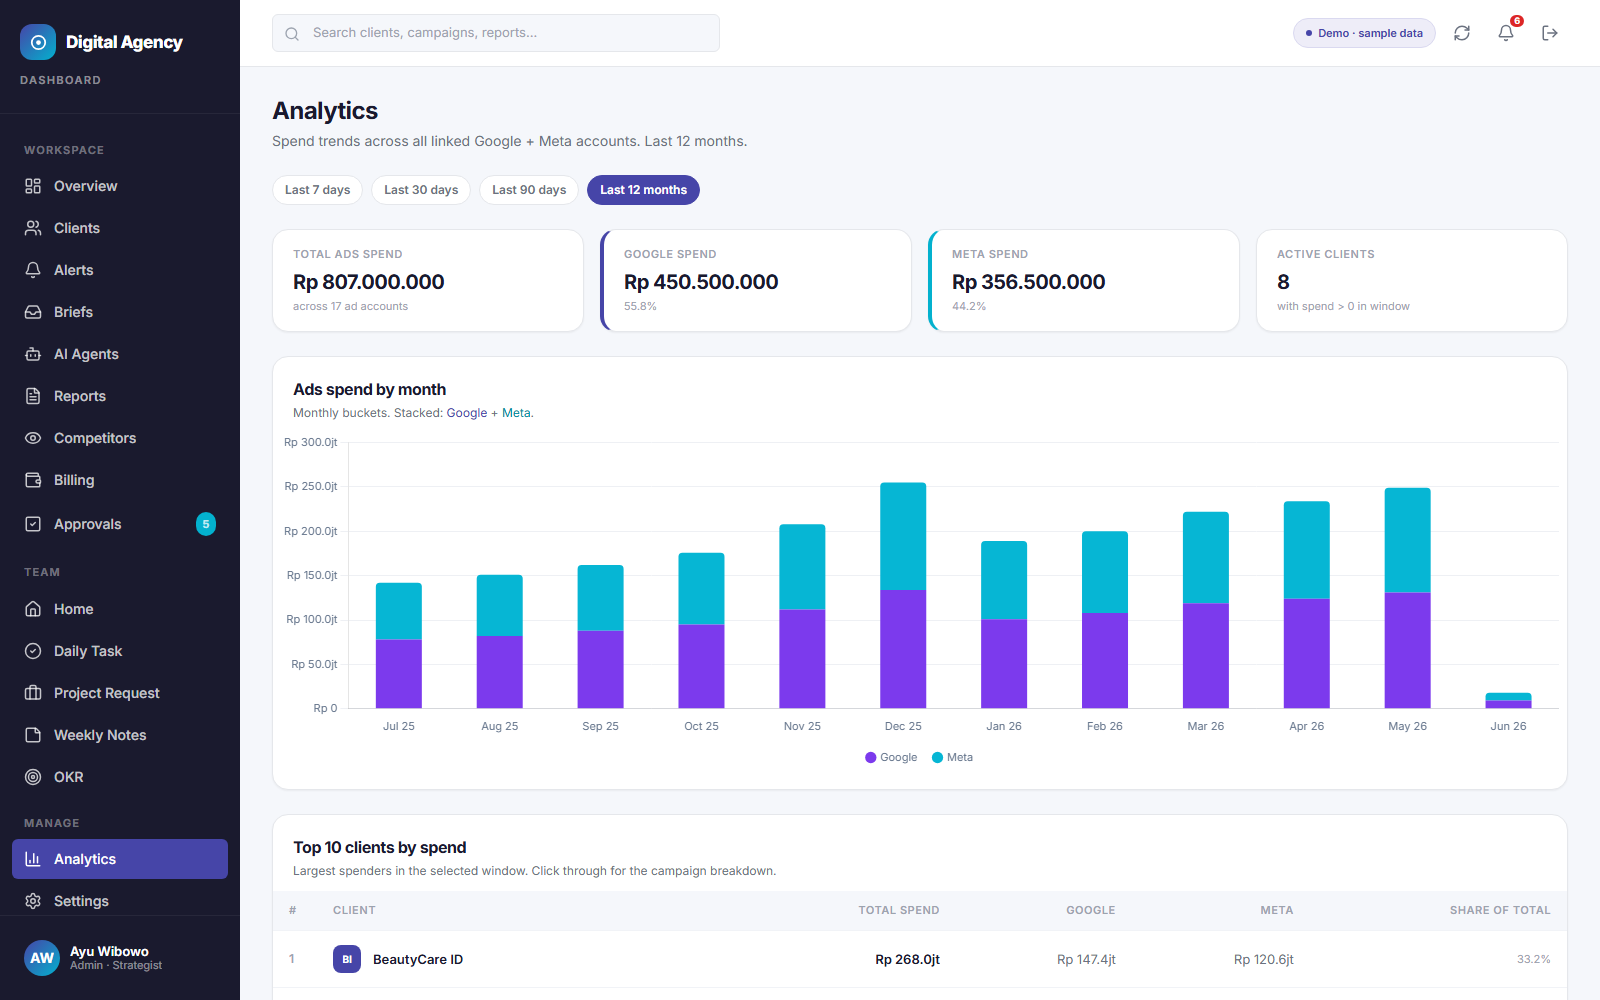The width and height of the screenshot is (1600, 1000).
Task: Click the Reports document icon
Action: click(33, 396)
